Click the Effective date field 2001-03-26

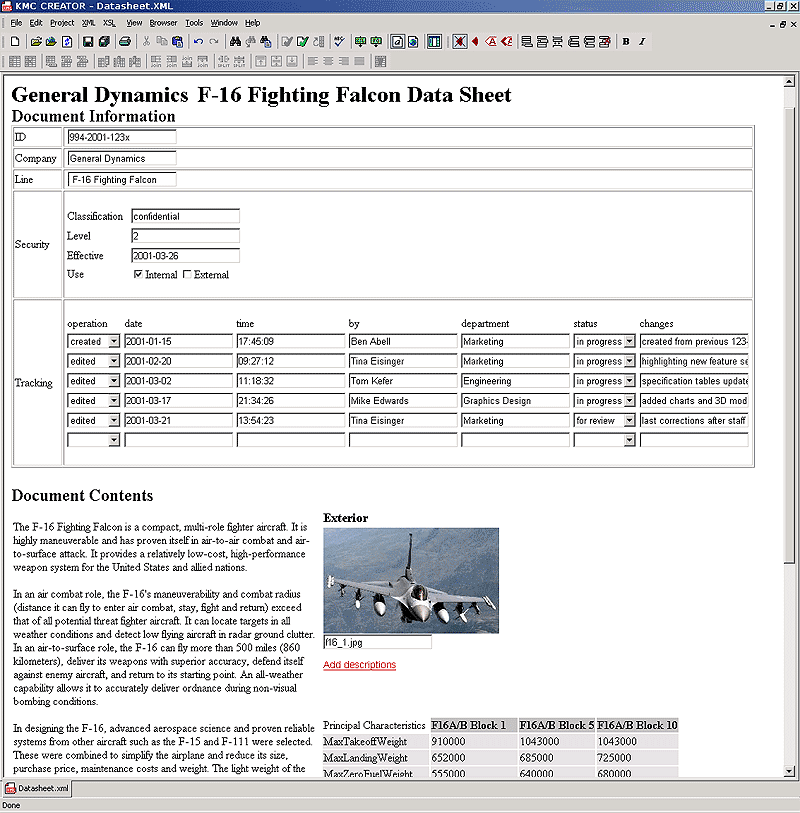[186, 256]
